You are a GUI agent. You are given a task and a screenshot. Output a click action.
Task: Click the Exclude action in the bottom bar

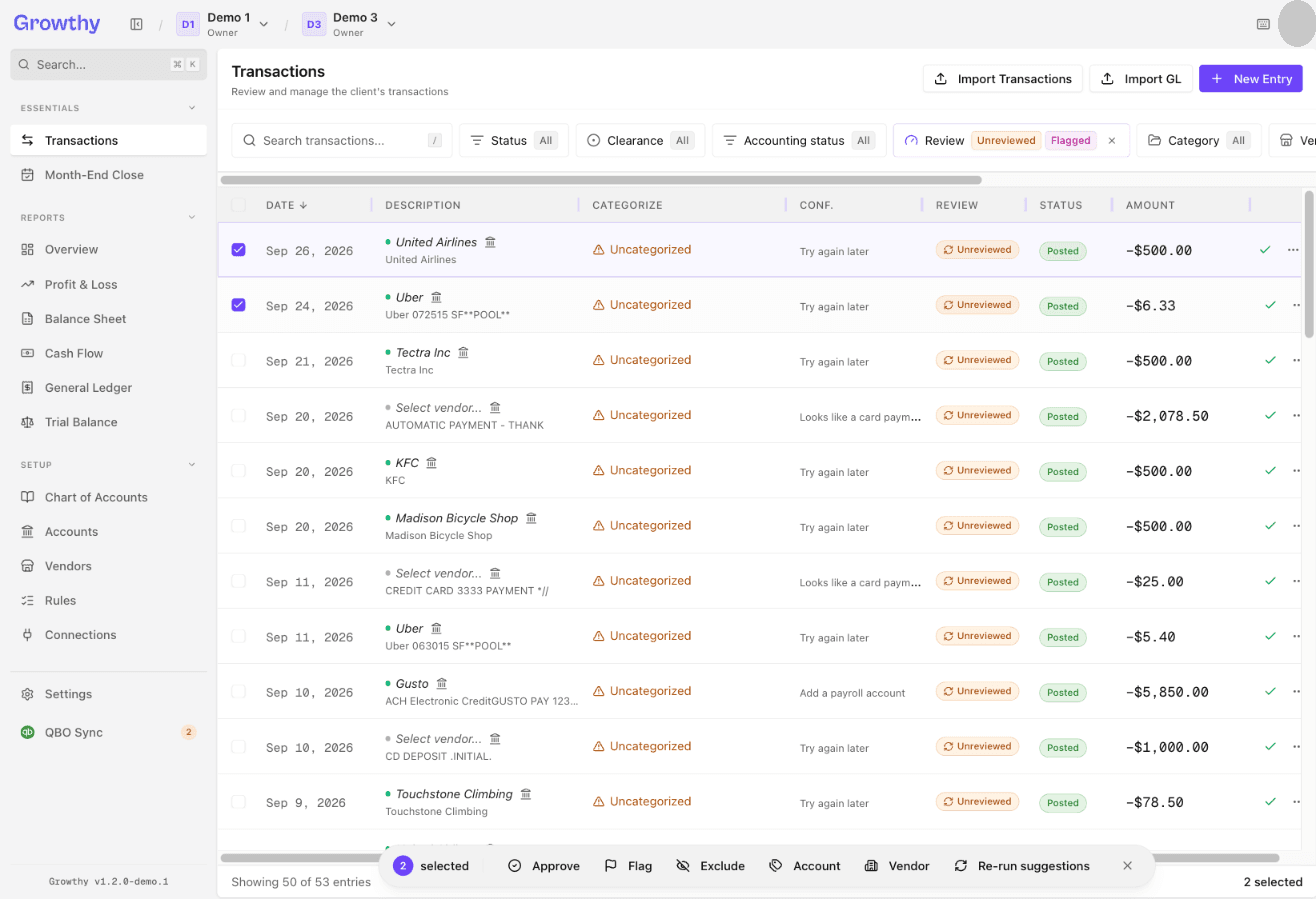click(x=710, y=866)
